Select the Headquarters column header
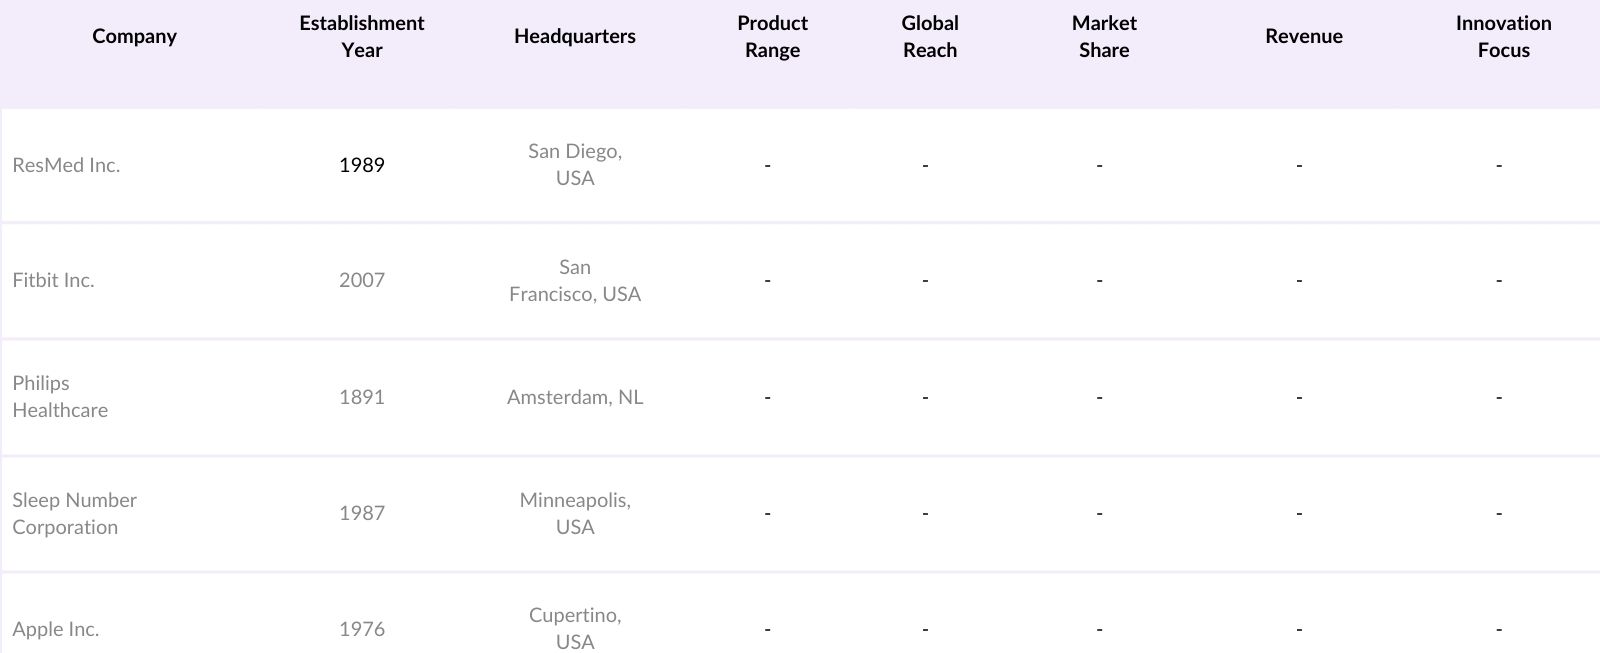The height and width of the screenshot is (653, 1600). [574, 36]
